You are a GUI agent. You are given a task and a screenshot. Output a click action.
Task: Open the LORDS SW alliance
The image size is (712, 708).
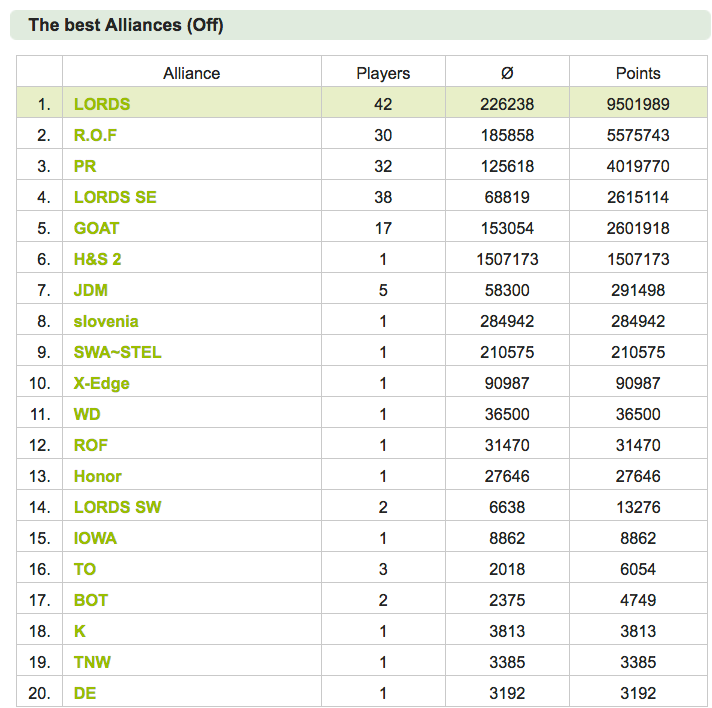point(117,507)
